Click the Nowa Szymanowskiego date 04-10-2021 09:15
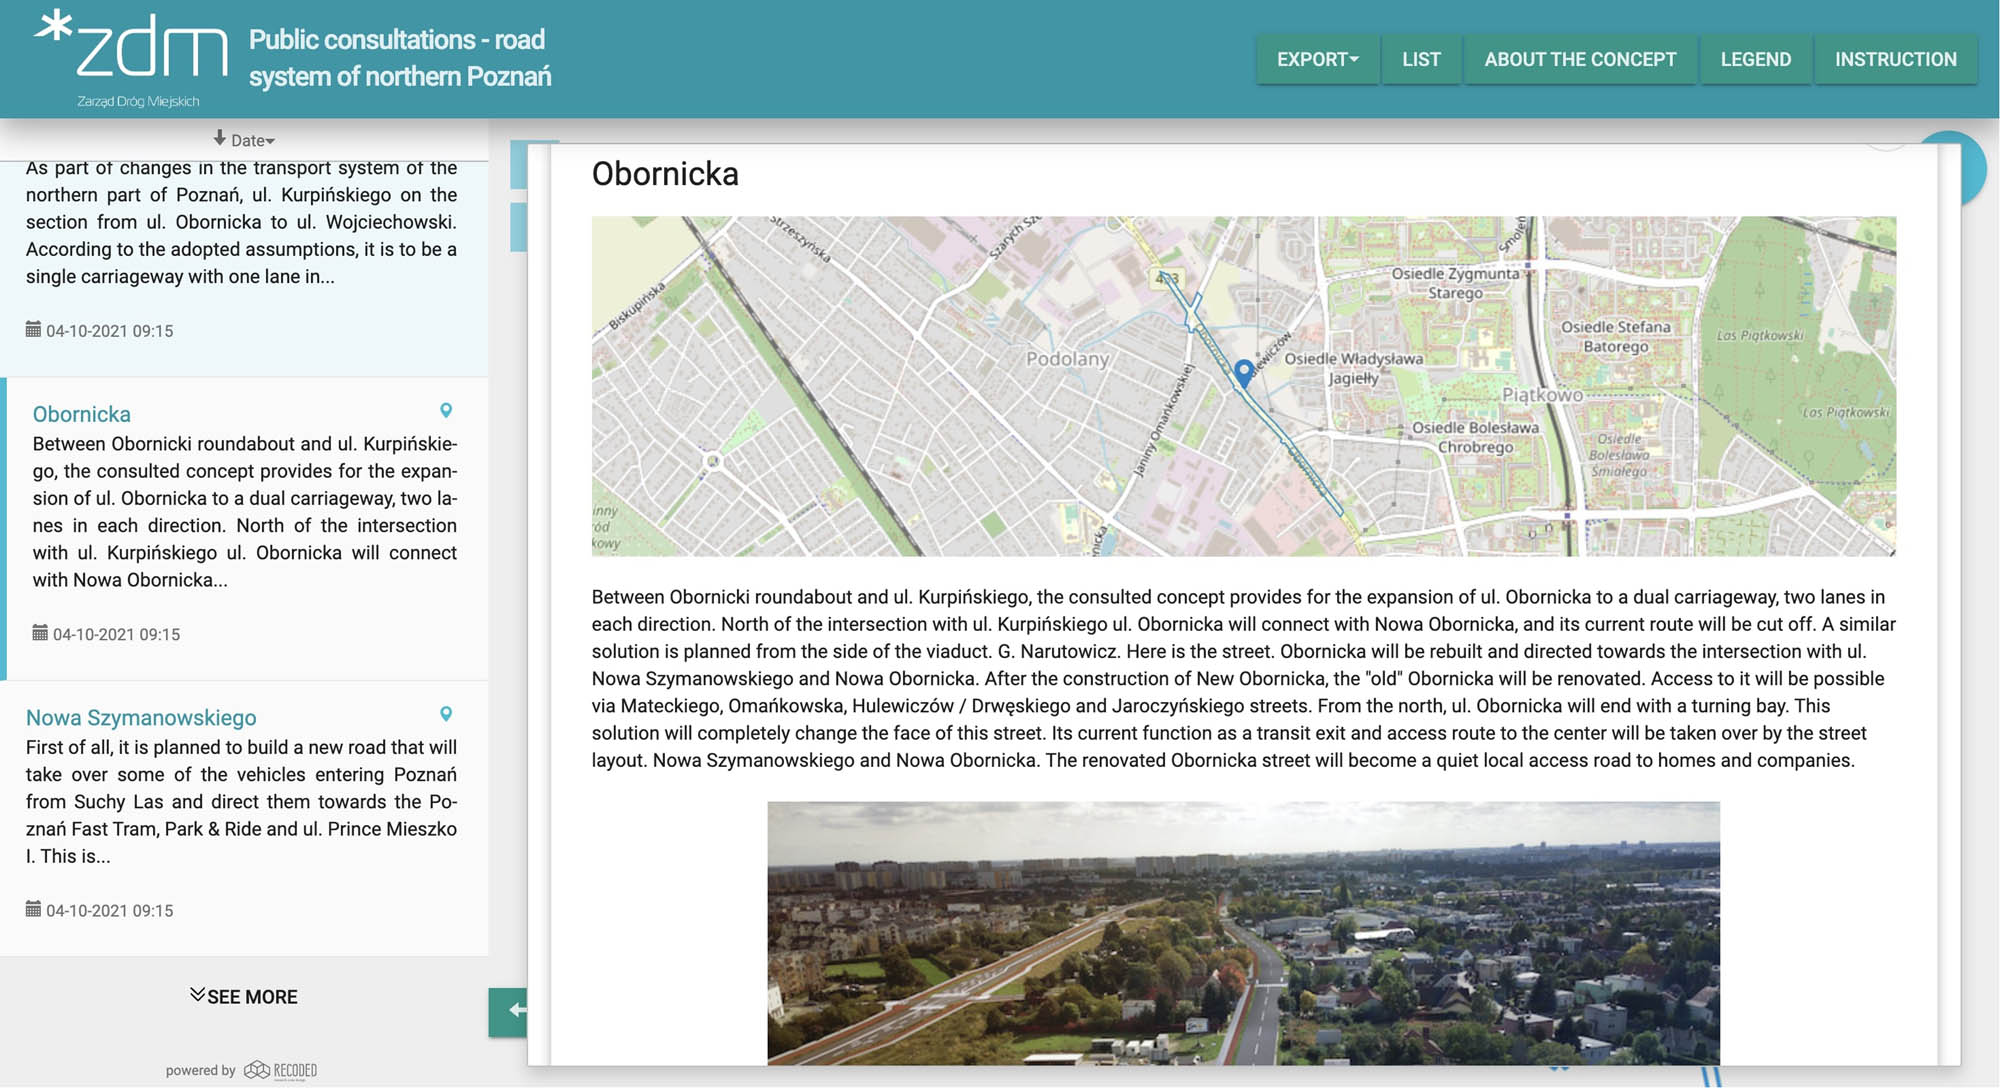Screen dimensions: 2000x1088 click(109, 911)
